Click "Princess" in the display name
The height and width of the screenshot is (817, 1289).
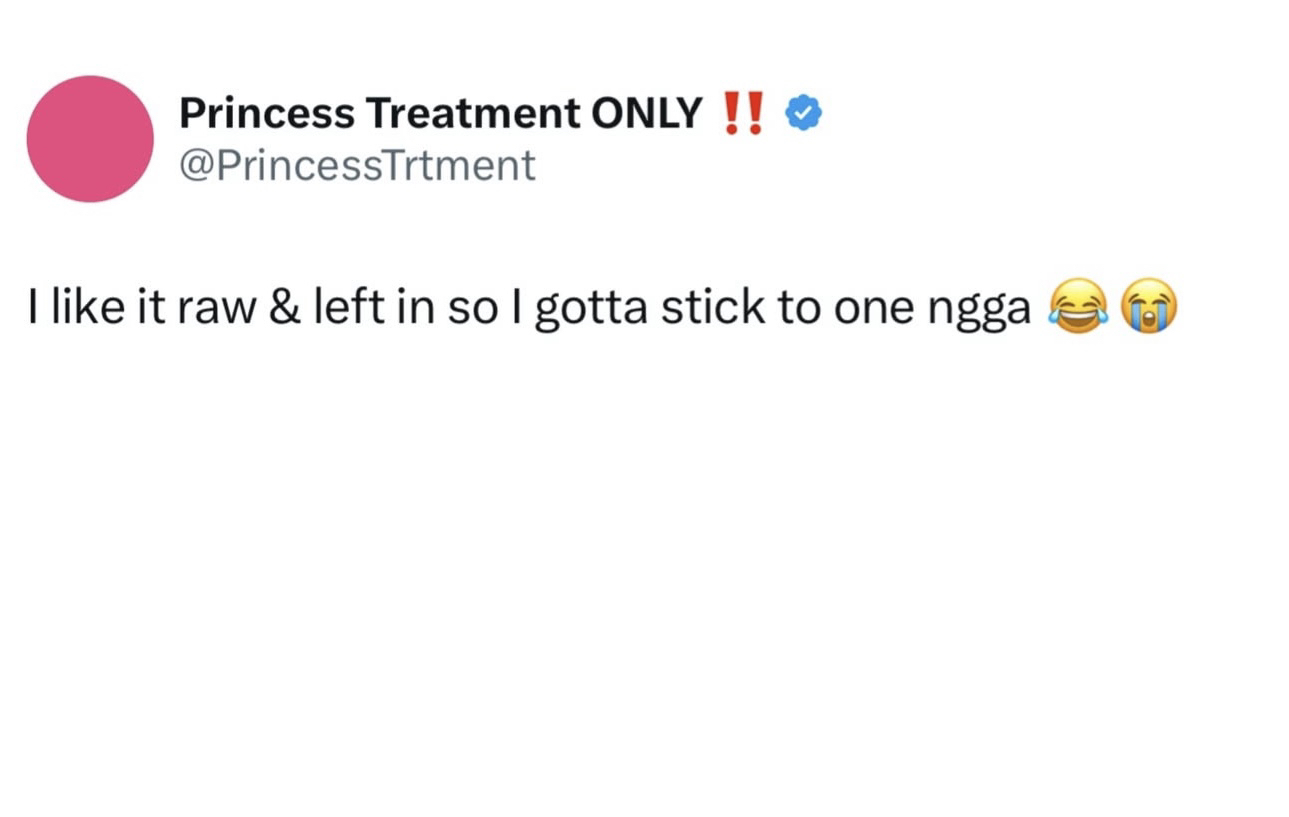[x=267, y=114]
